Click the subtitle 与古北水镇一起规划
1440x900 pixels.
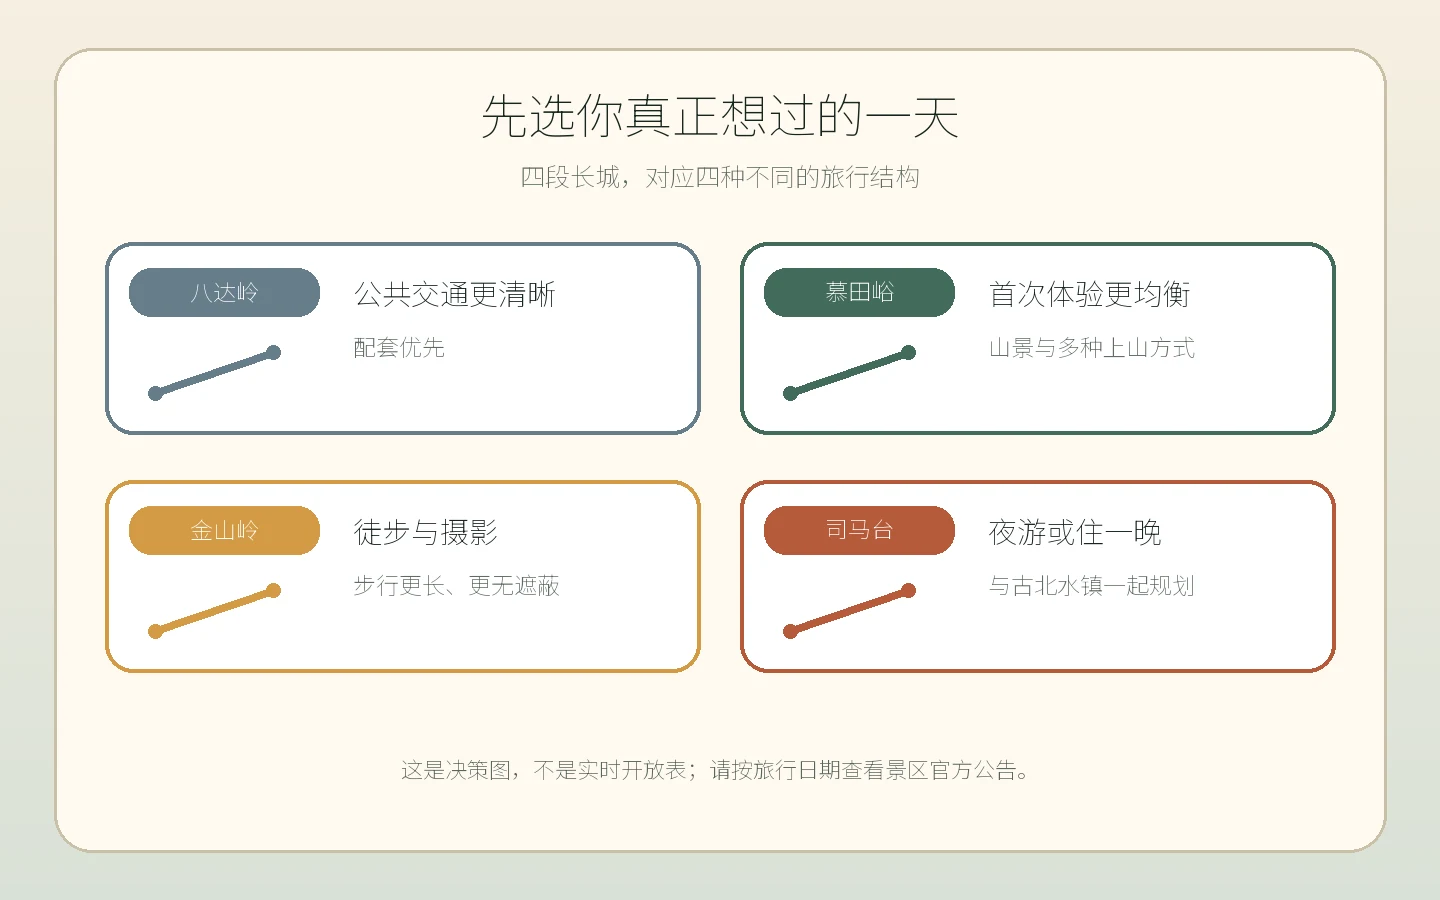1092,586
